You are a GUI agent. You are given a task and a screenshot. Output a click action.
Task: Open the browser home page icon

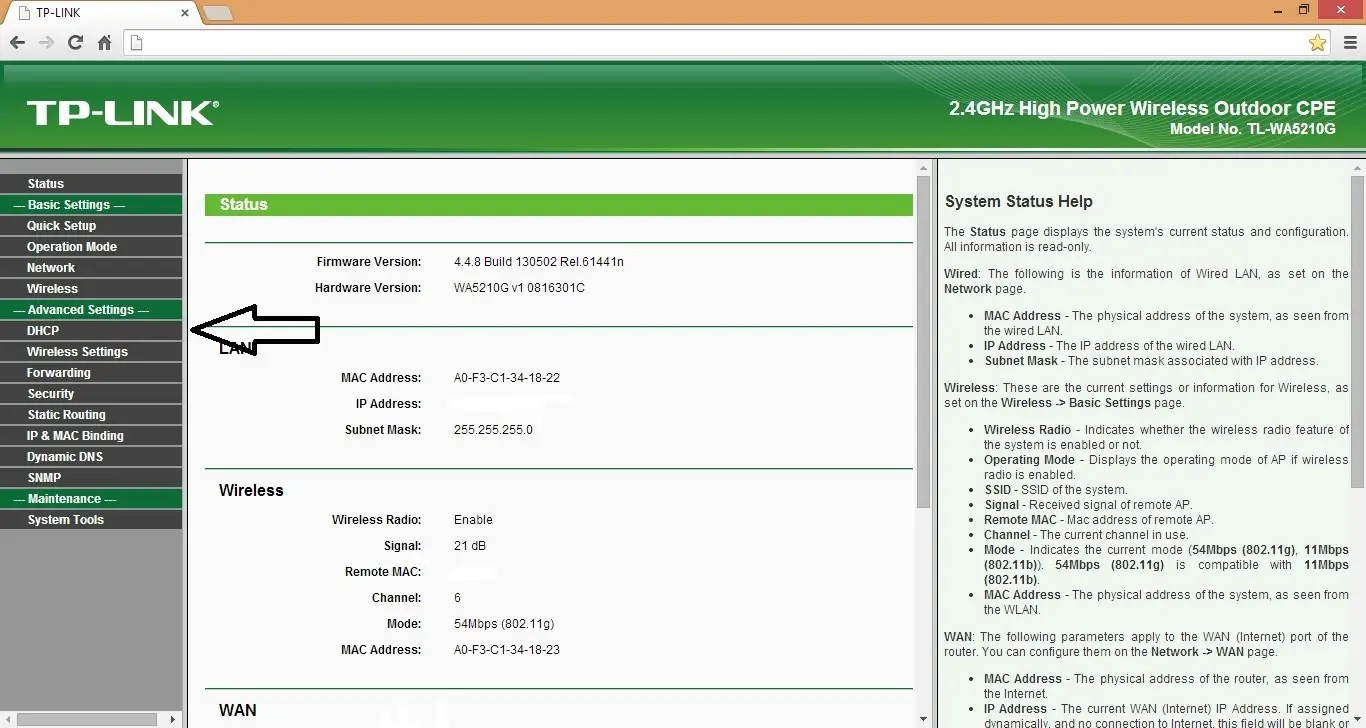(x=104, y=42)
